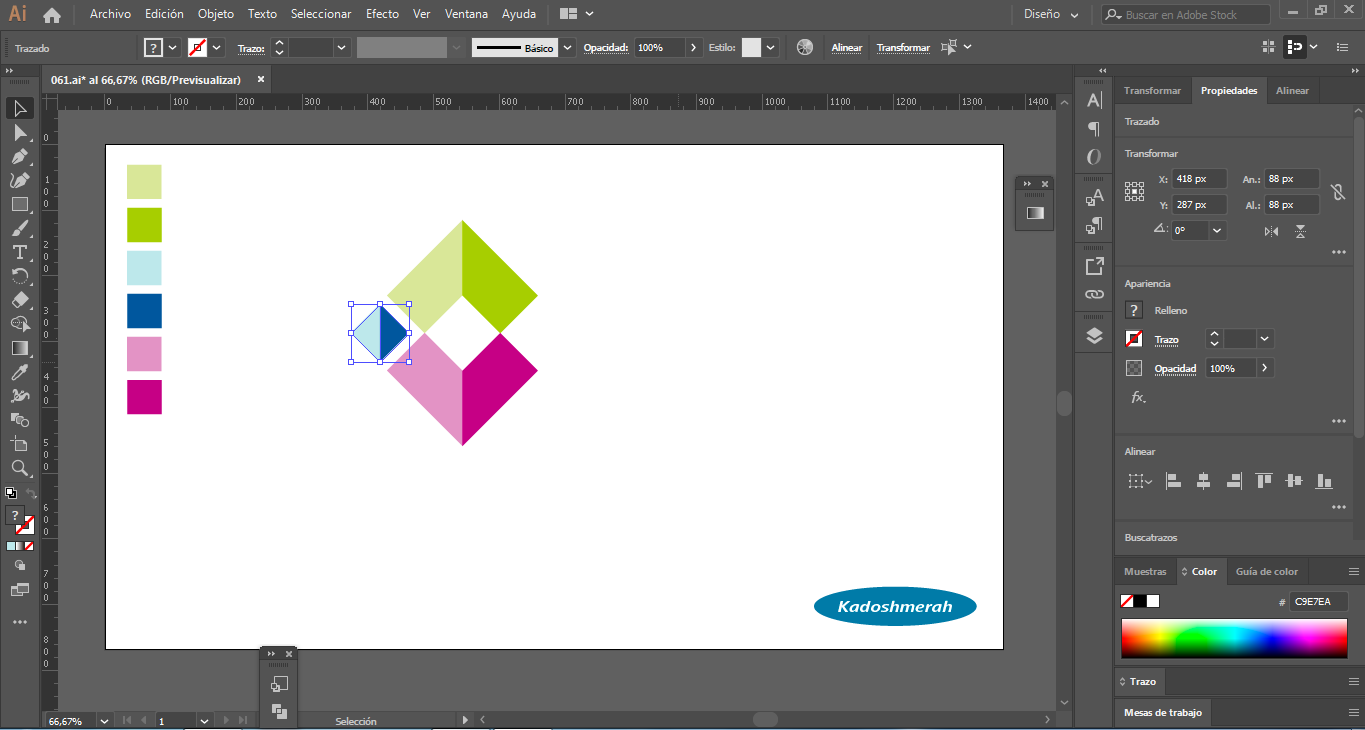Viewport: 1365px width, 730px height.
Task: Click horizontal align center icon
Action: 1203,481
